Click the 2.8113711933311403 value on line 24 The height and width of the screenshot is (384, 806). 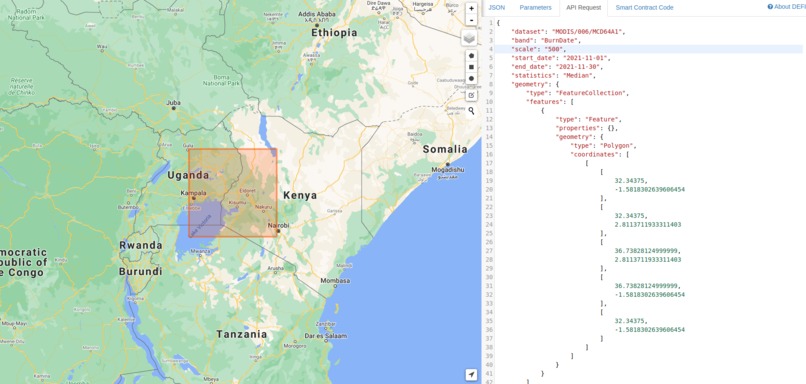click(x=648, y=225)
